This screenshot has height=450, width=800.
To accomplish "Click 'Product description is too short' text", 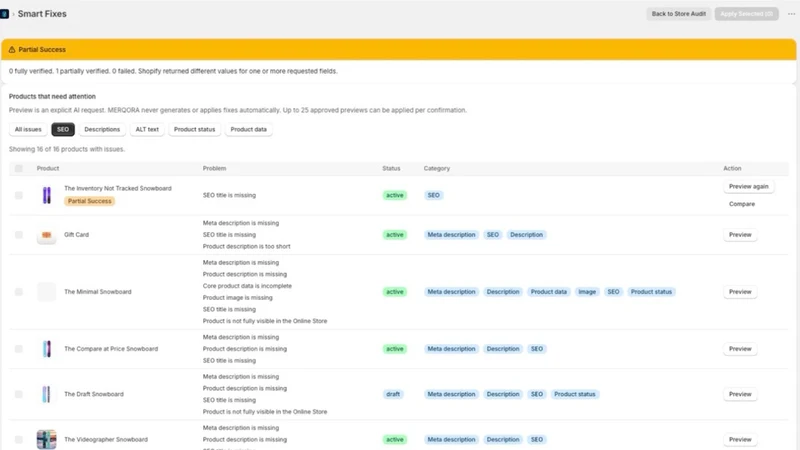I will (x=246, y=246).
